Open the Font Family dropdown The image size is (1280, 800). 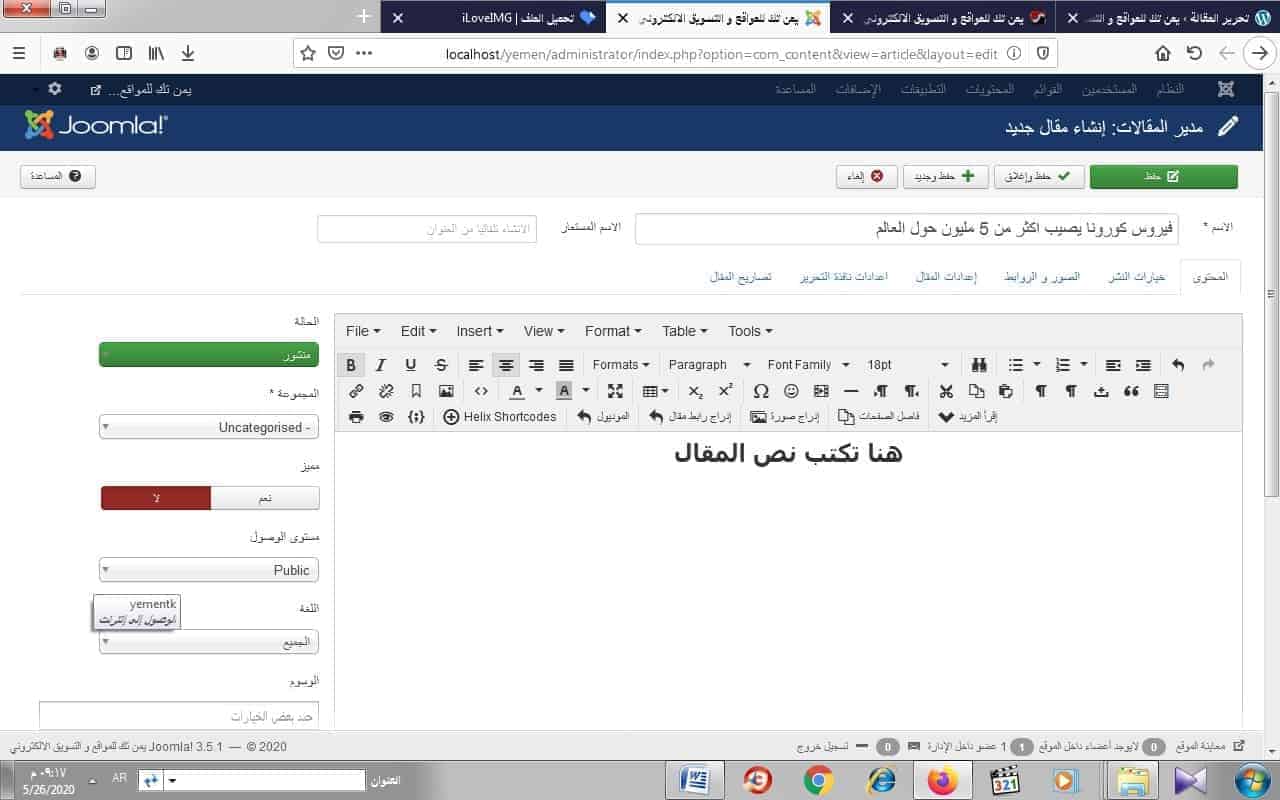point(808,365)
